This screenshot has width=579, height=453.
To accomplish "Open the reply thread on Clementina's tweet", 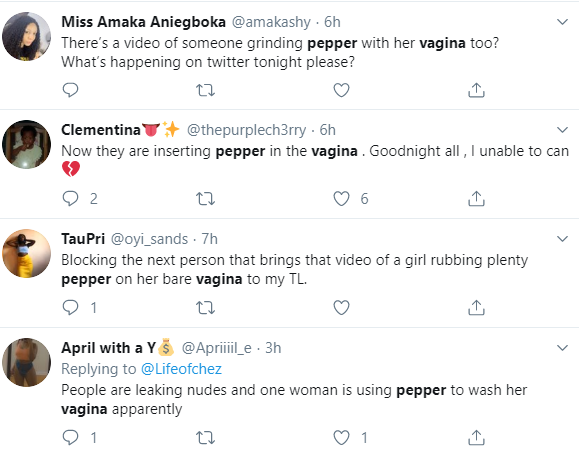I will point(80,199).
